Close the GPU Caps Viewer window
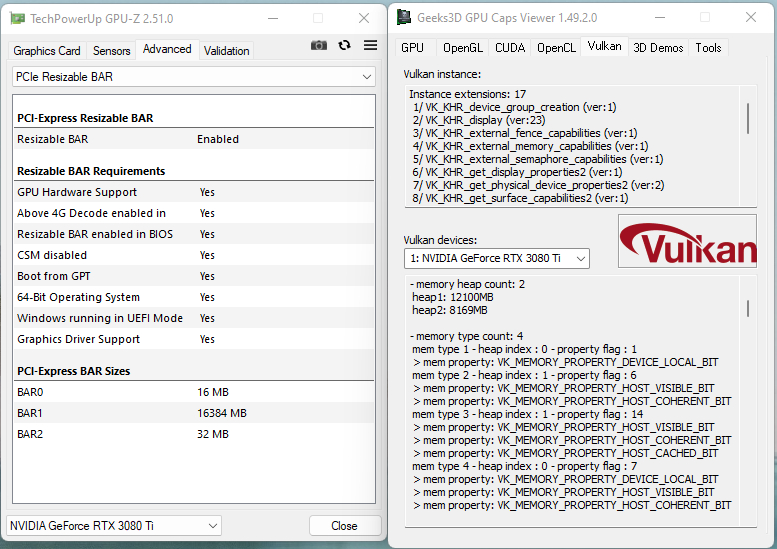 tap(751, 17)
